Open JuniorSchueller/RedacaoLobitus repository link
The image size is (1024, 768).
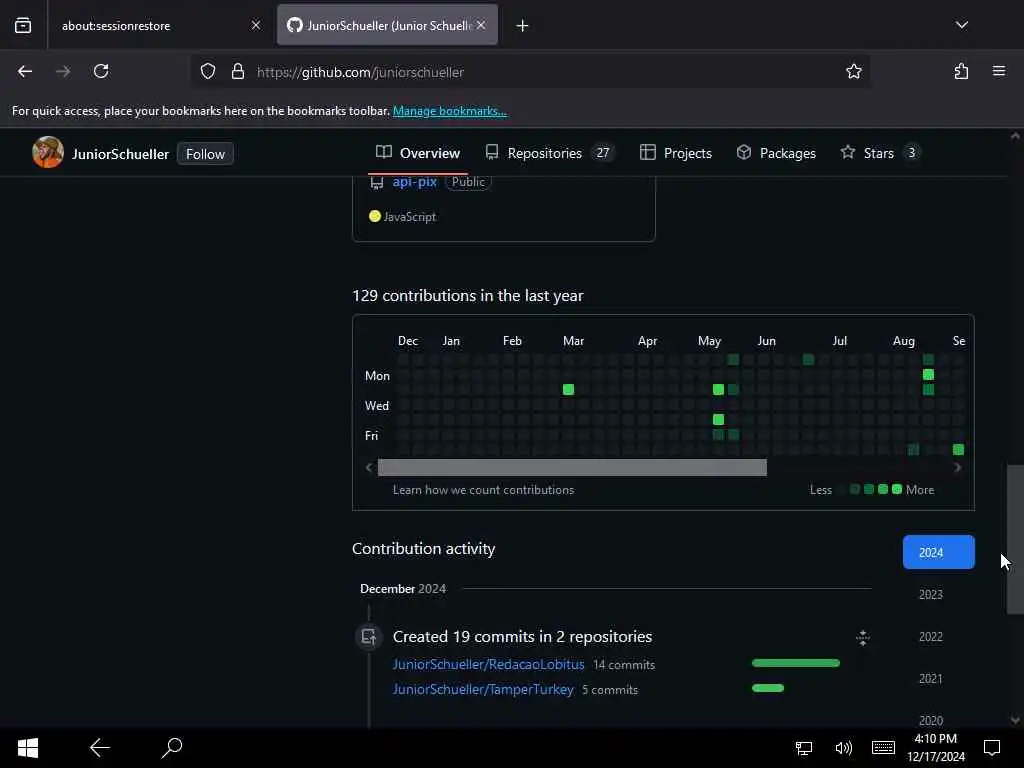tap(488, 665)
